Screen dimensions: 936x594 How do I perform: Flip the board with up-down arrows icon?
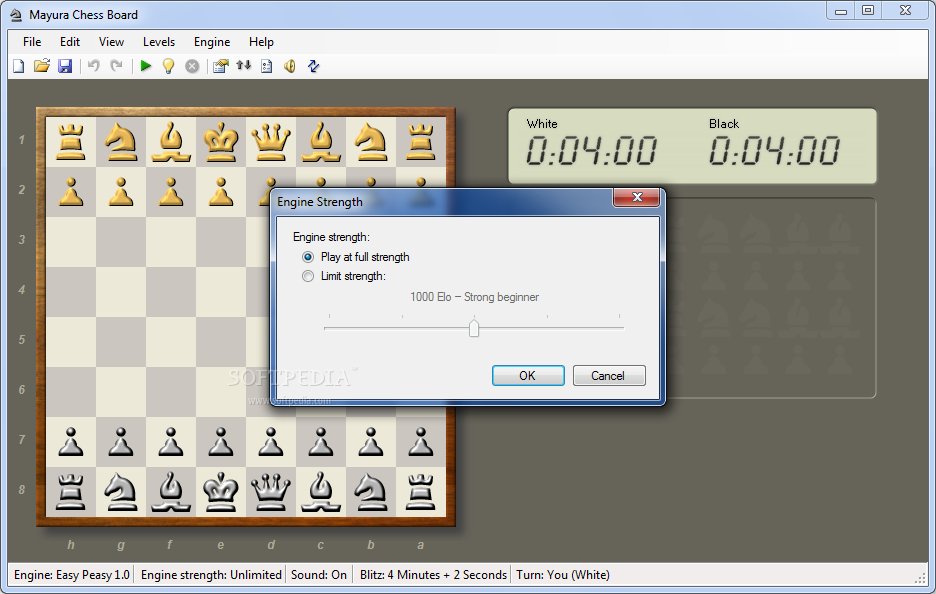244,65
